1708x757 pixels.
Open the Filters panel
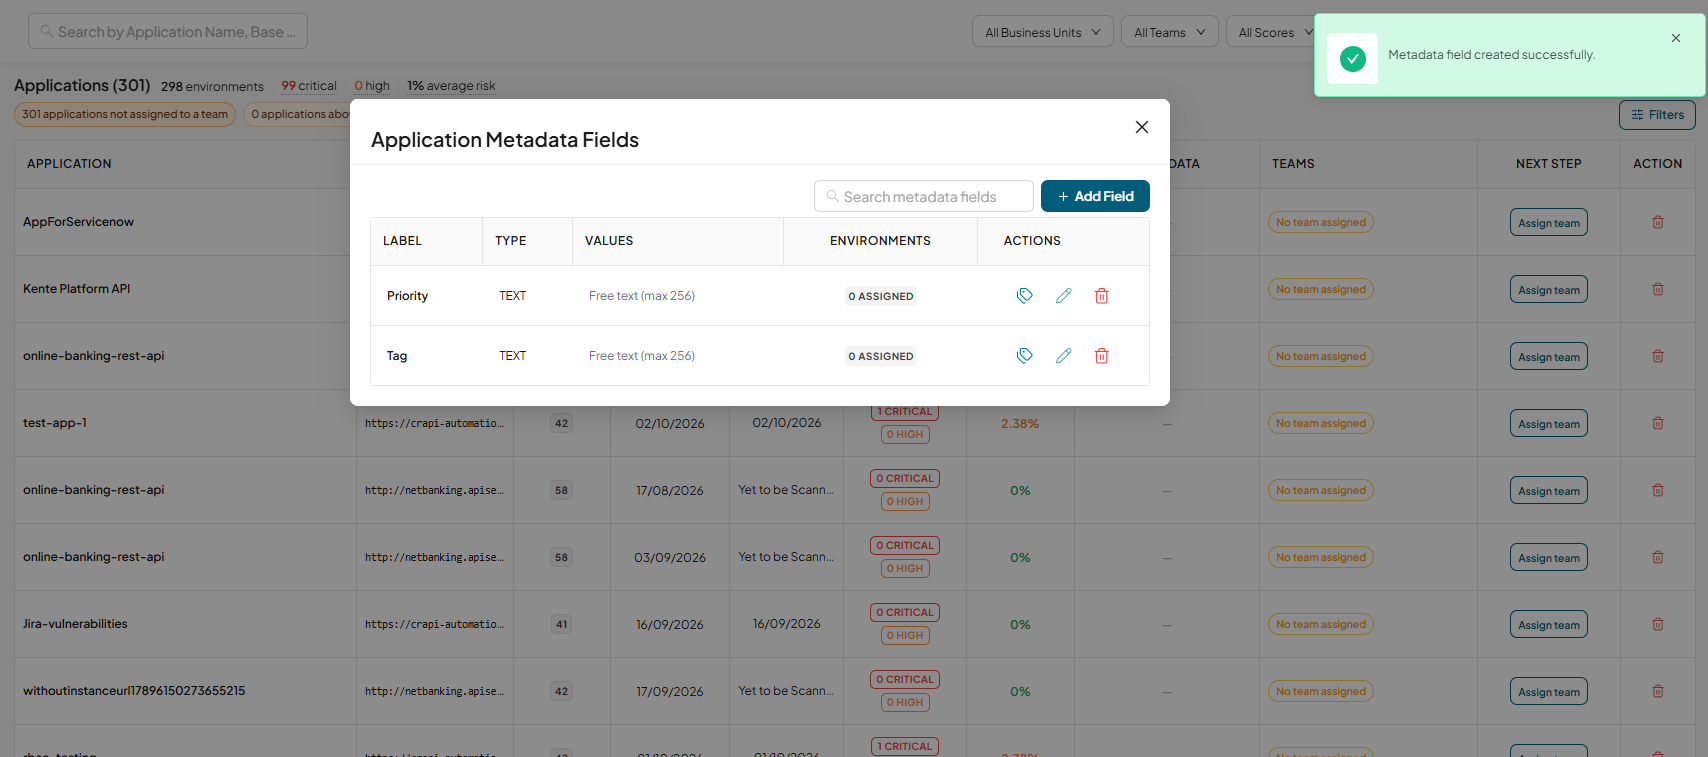[1657, 115]
